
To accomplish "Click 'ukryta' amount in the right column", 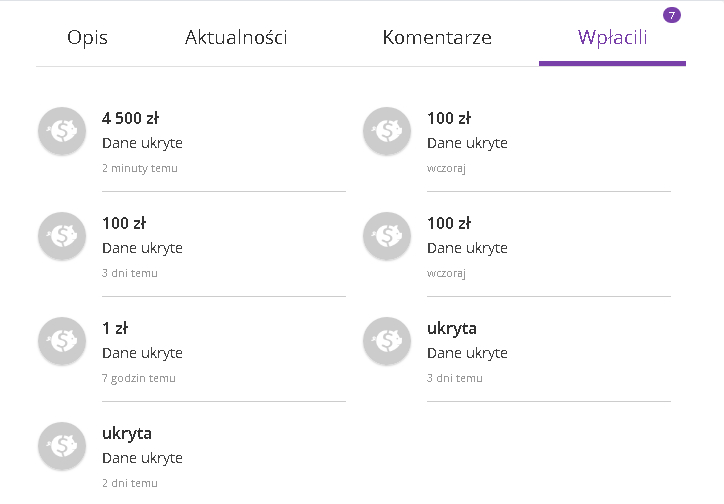I will (452, 328).
